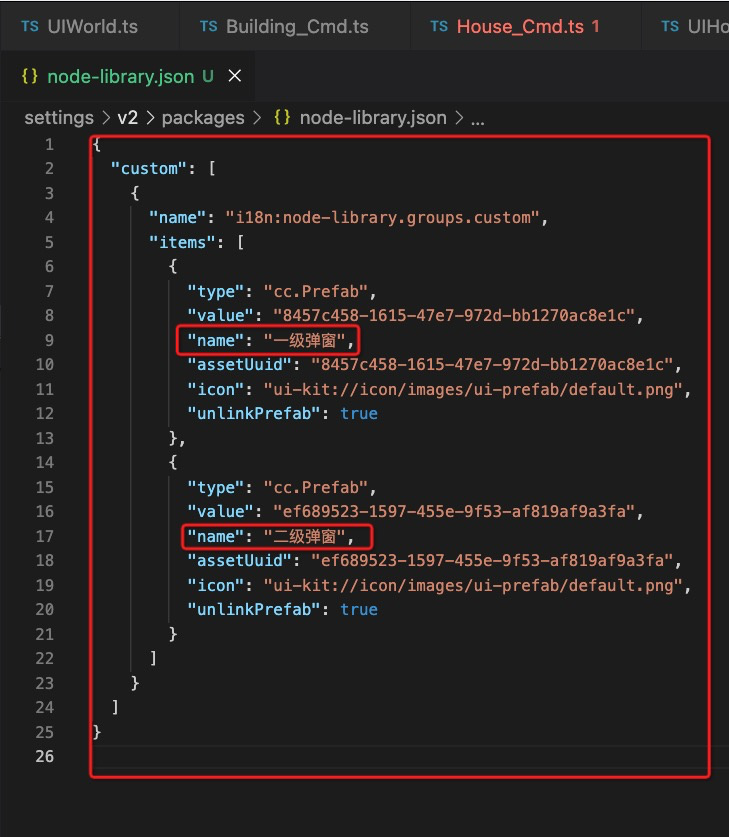Click the value UUID starting ef689523 on line 16
Screen dimensions: 729x837
pyautogui.click(x=454, y=511)
